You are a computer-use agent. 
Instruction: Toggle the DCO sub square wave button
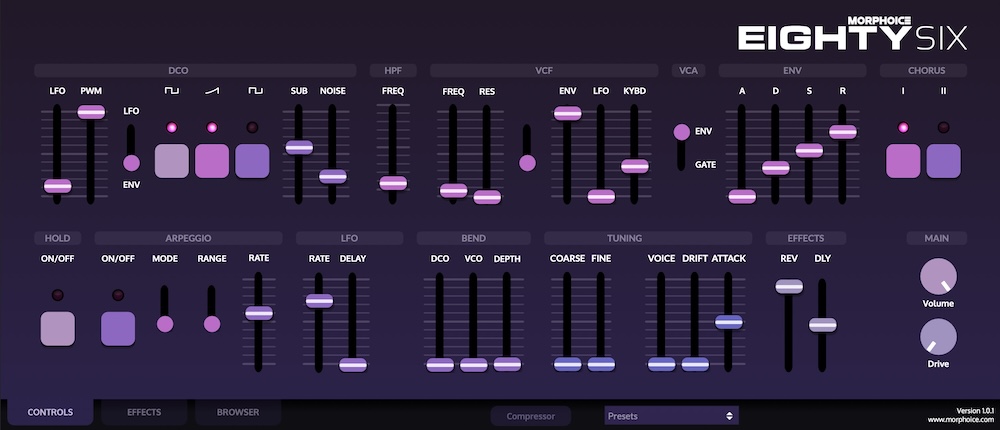(x=253, y=161)
